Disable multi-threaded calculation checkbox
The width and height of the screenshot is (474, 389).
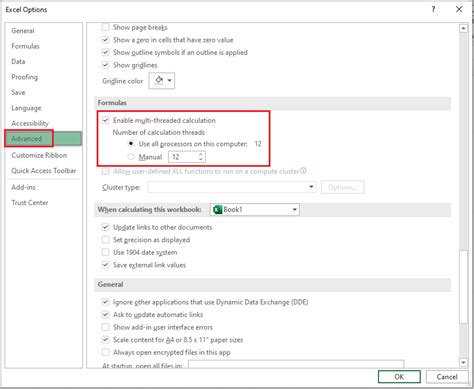tap(105, 120)
